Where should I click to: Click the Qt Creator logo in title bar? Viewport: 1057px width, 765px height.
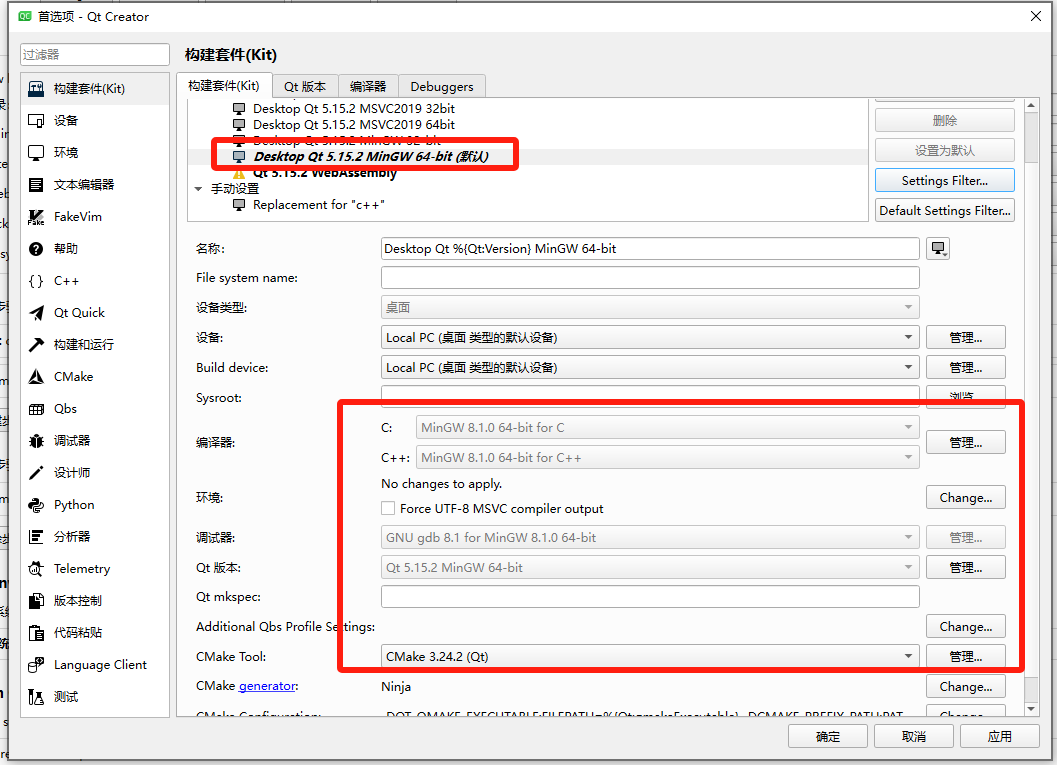coord(25,16)
